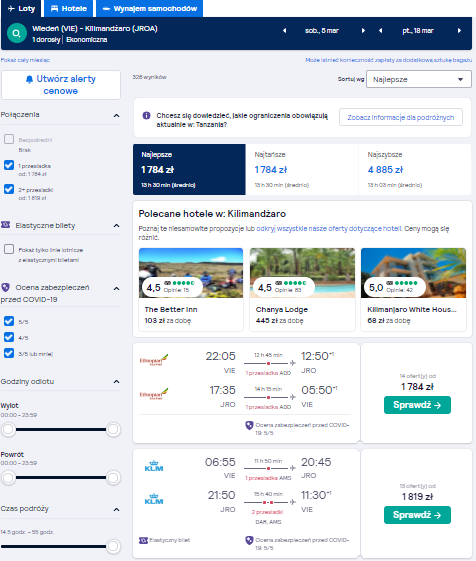This screenshot has width=476, height=561.
Task: Go to previous departure date arrow
Action: 285,31
